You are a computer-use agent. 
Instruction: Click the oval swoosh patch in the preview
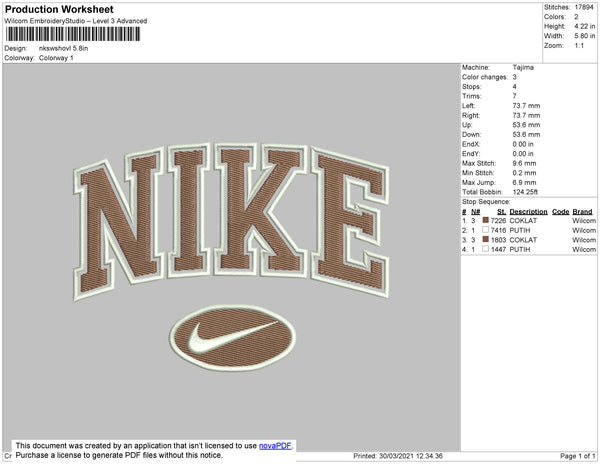pyautogui.click(x=232, y=338)
